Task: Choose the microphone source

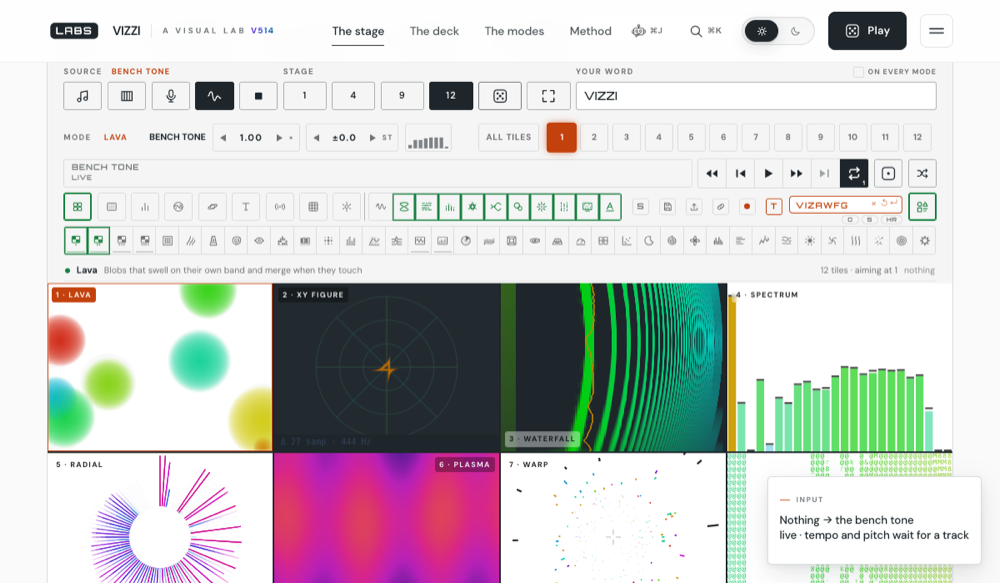Action: [170, 96]
